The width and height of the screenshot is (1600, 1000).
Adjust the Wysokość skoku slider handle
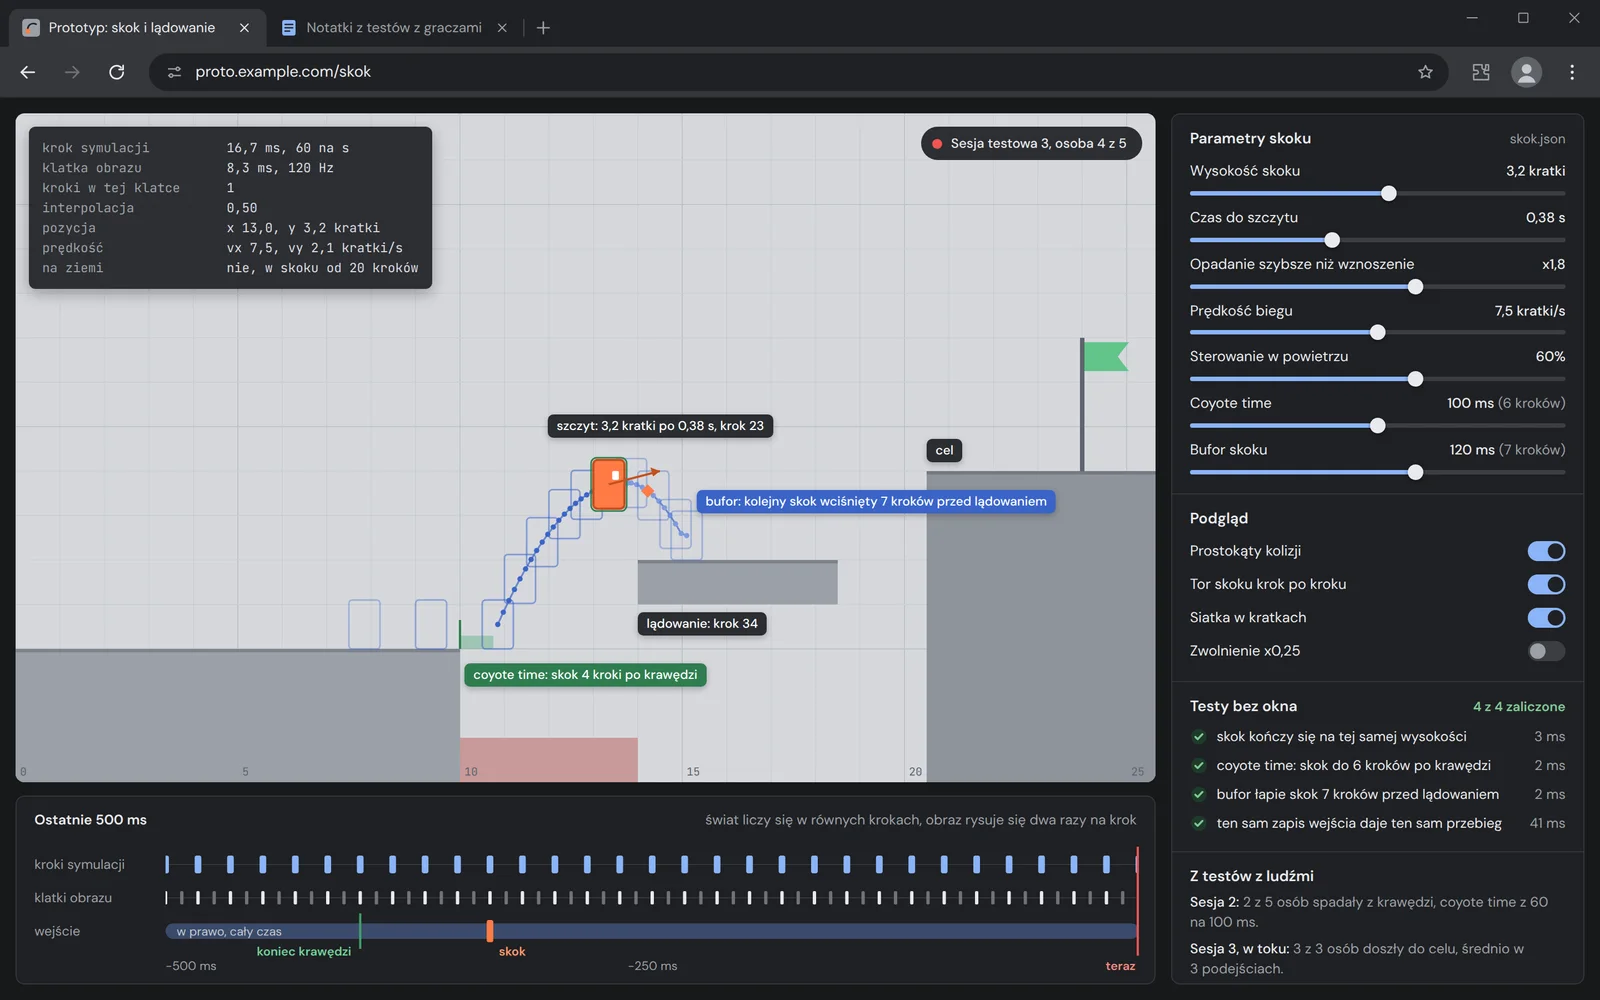point(1389,193)
